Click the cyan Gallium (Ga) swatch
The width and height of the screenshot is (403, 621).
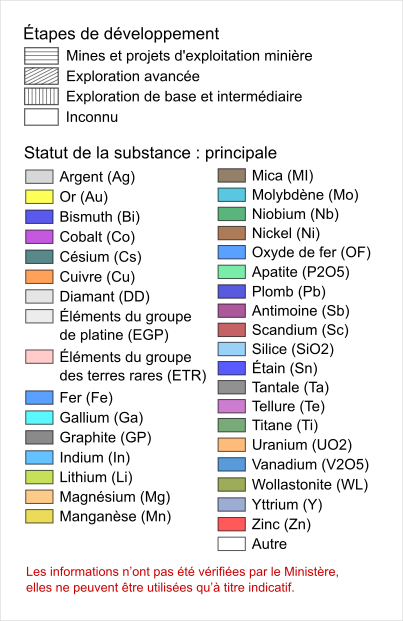tap(39, 417)
